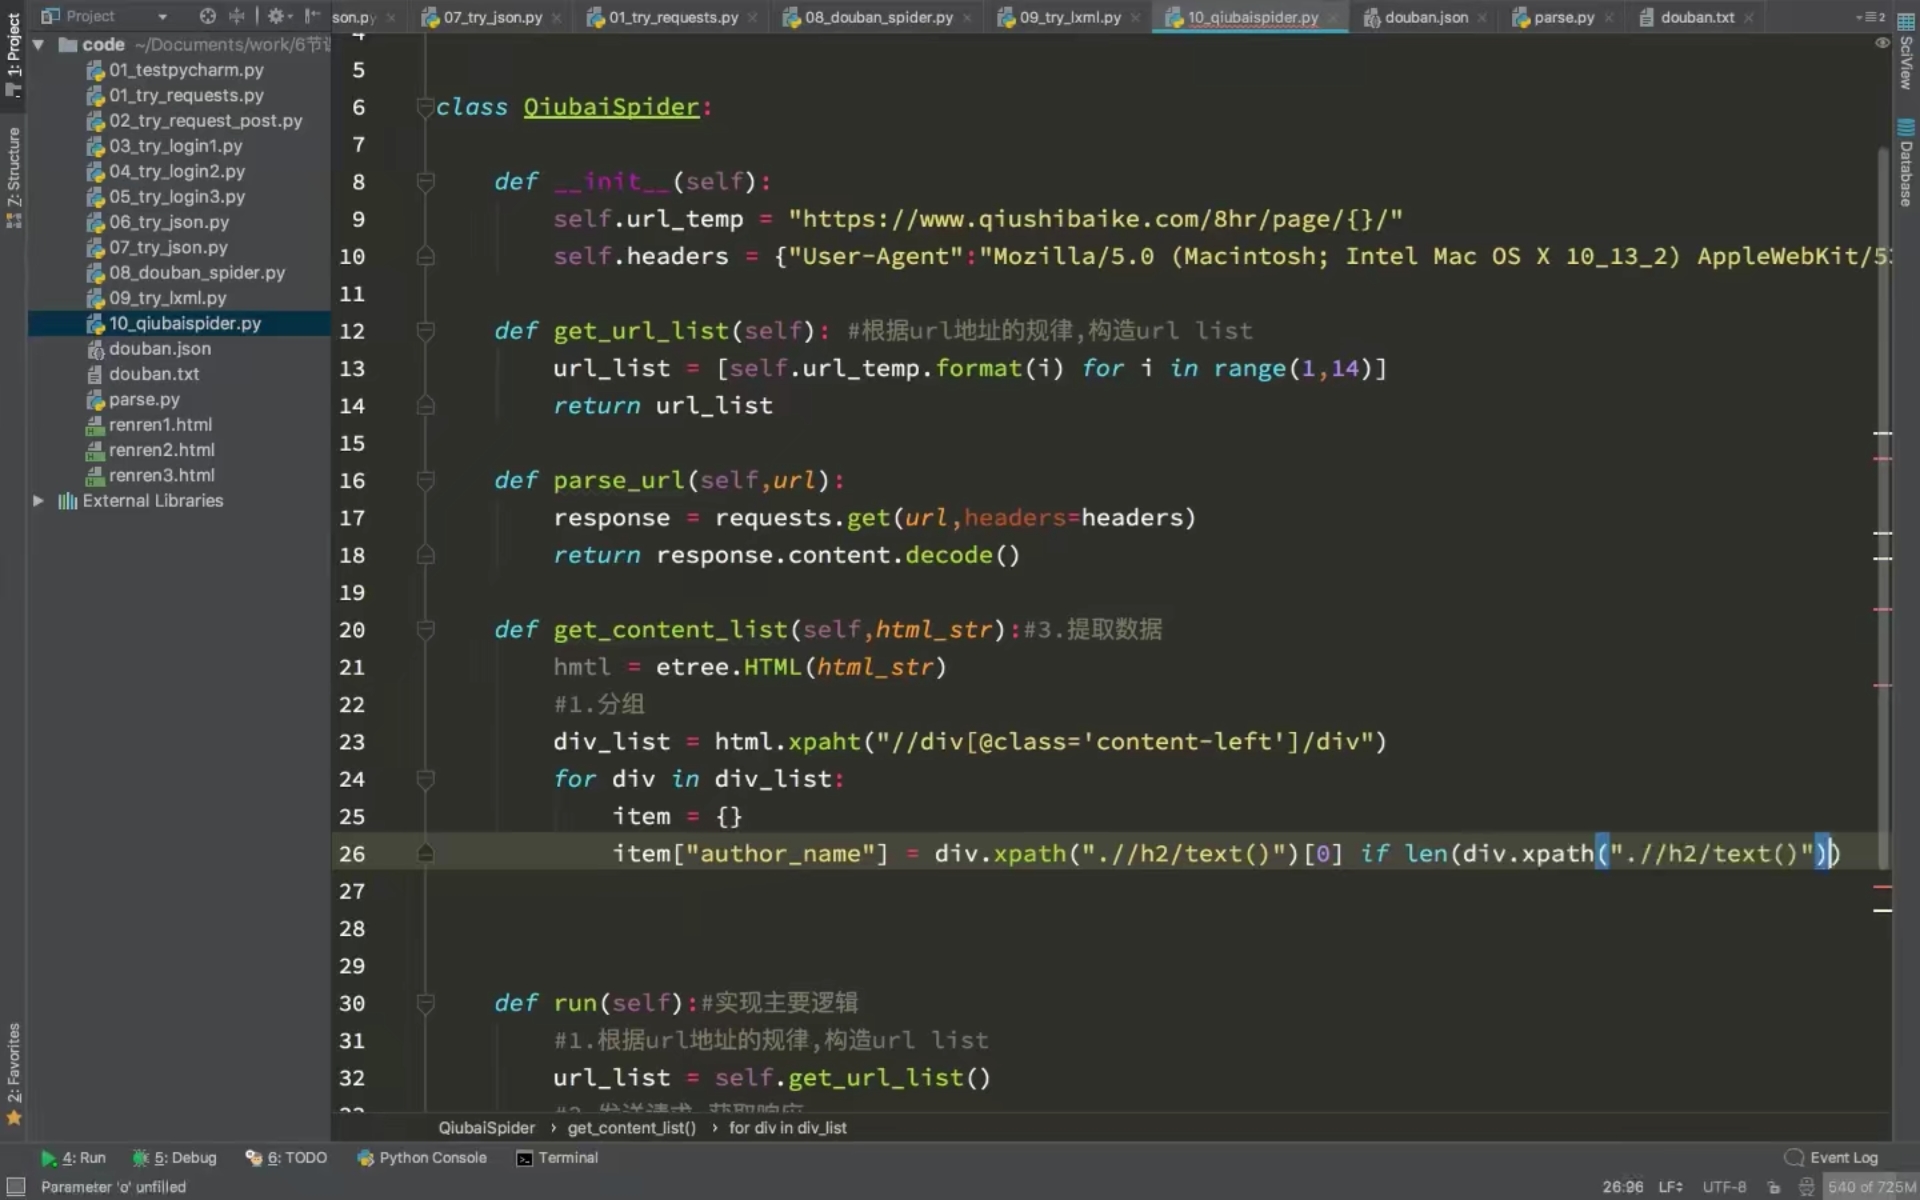Open parse.py in the project tree
This screenshot has width=1920, height=1200.
coord(144,399)
